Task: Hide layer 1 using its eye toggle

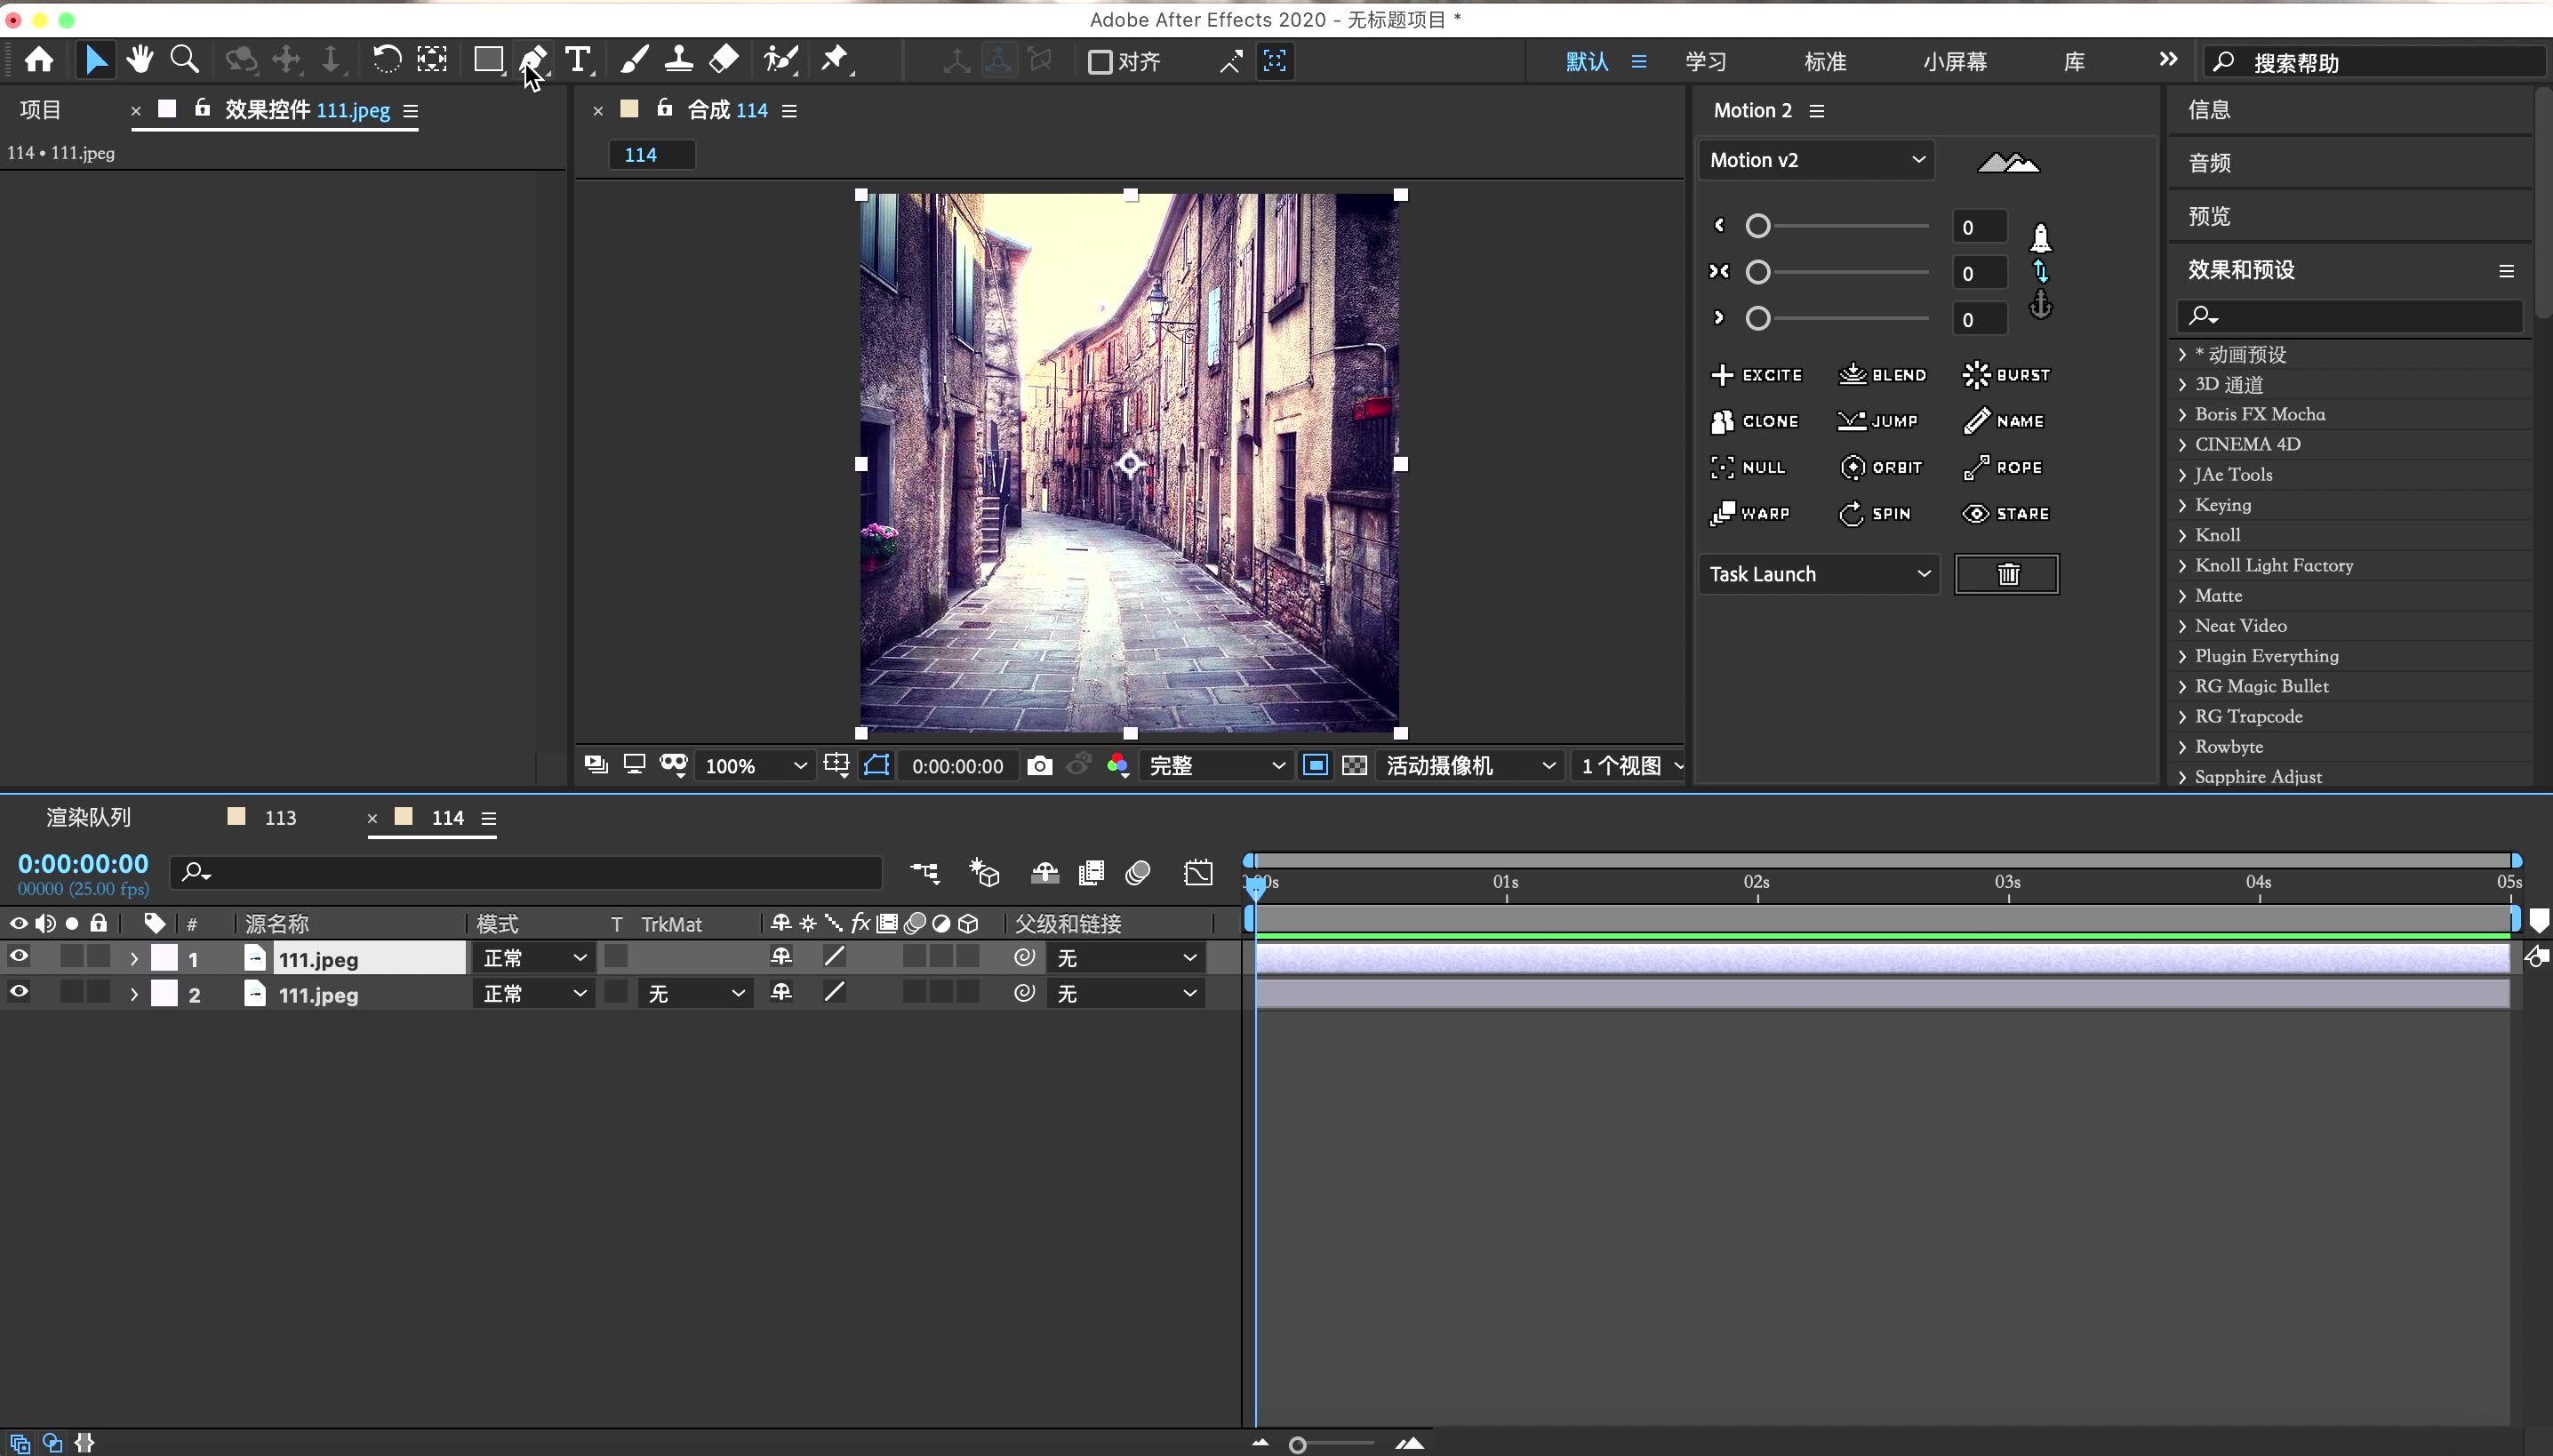Action: click(18, 957)
